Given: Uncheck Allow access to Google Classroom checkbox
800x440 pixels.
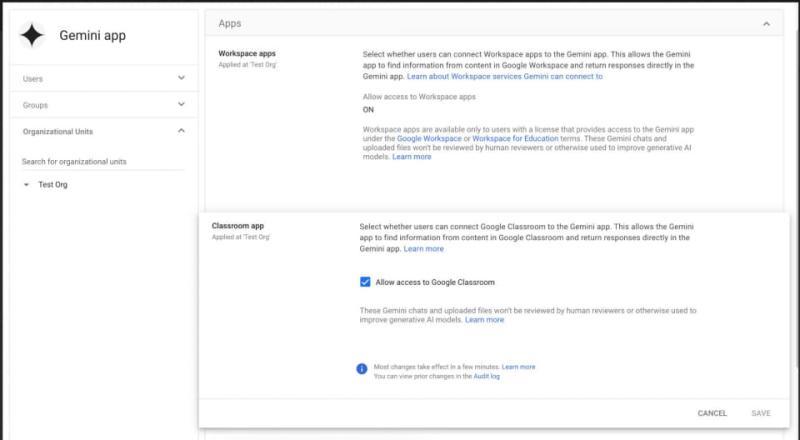Looking at the screenshot, I should (x=365, y=282).
